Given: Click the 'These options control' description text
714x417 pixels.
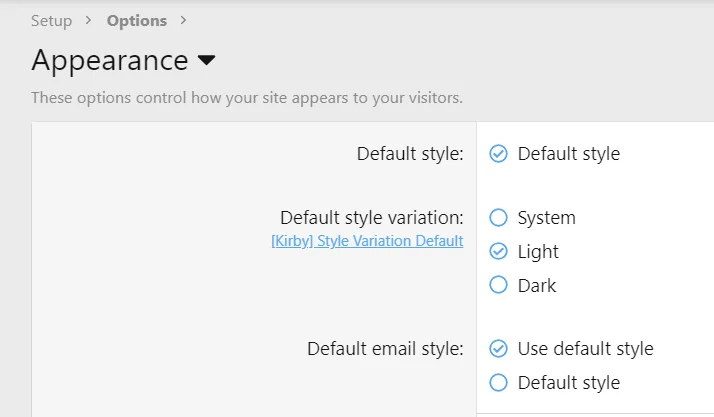Looking at the screenshot, I should pos(246,98).
